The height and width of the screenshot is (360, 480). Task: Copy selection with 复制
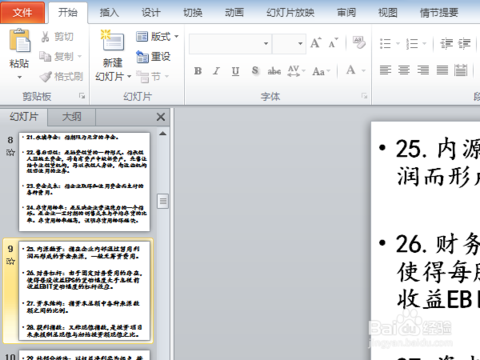(x=56, y=56)
